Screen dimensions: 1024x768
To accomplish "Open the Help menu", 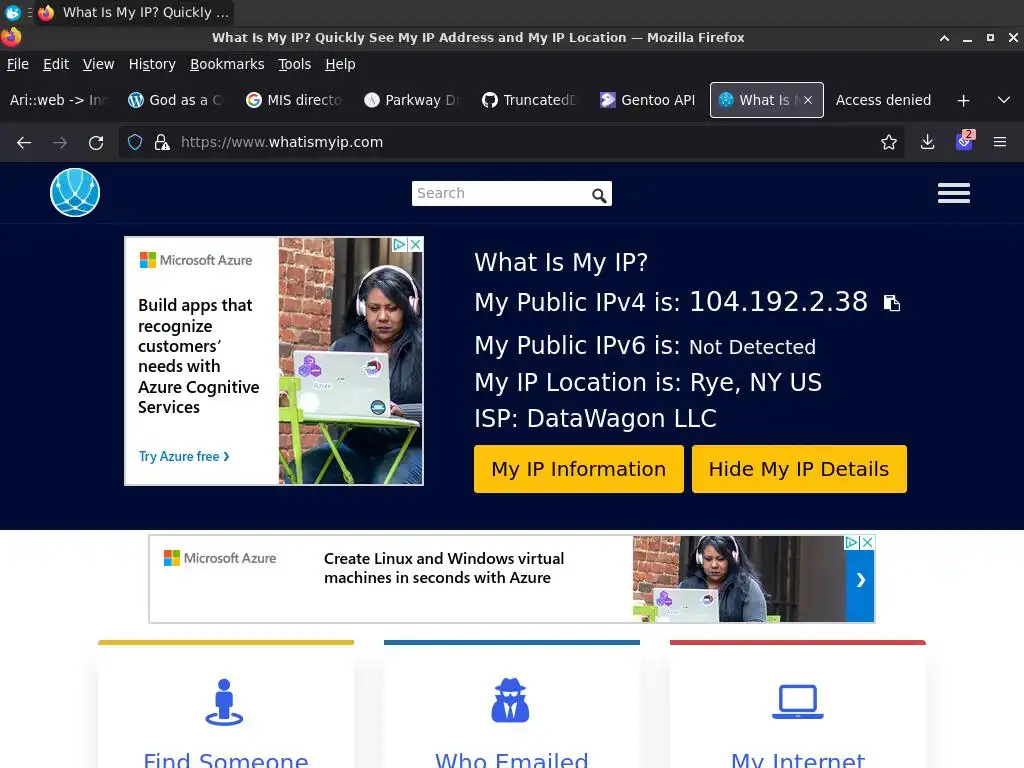I will click(340, 64).
